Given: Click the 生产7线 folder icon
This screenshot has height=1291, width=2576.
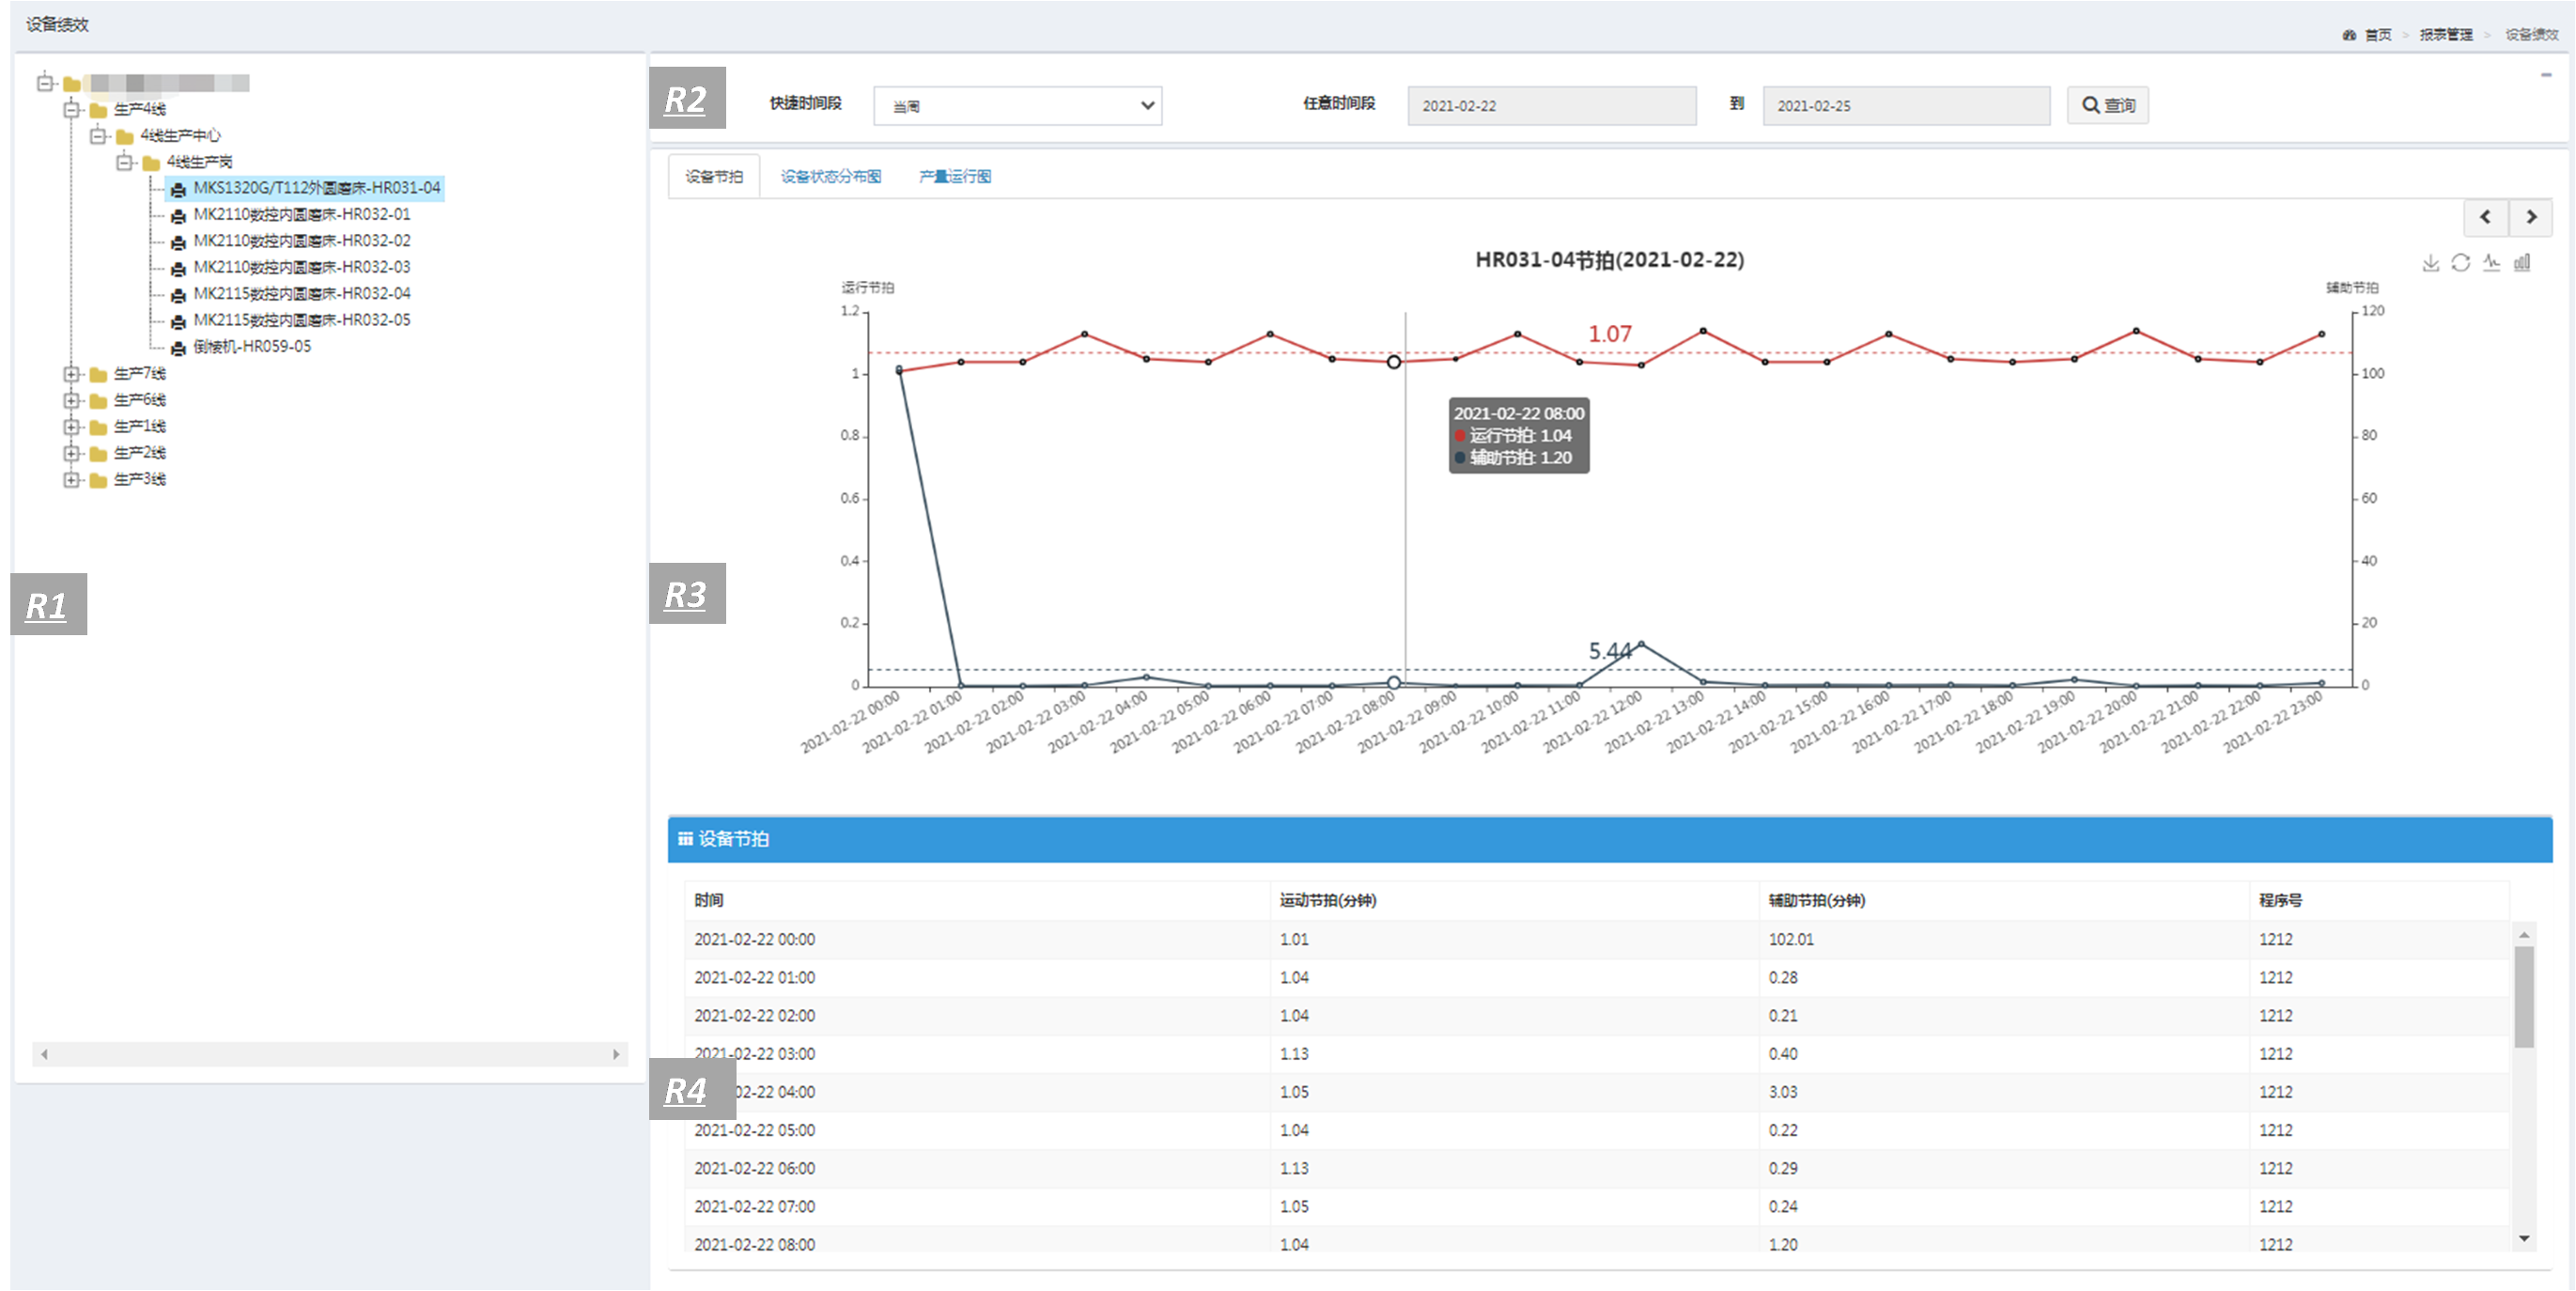Looking at the screenshot, I should (98, 375).
